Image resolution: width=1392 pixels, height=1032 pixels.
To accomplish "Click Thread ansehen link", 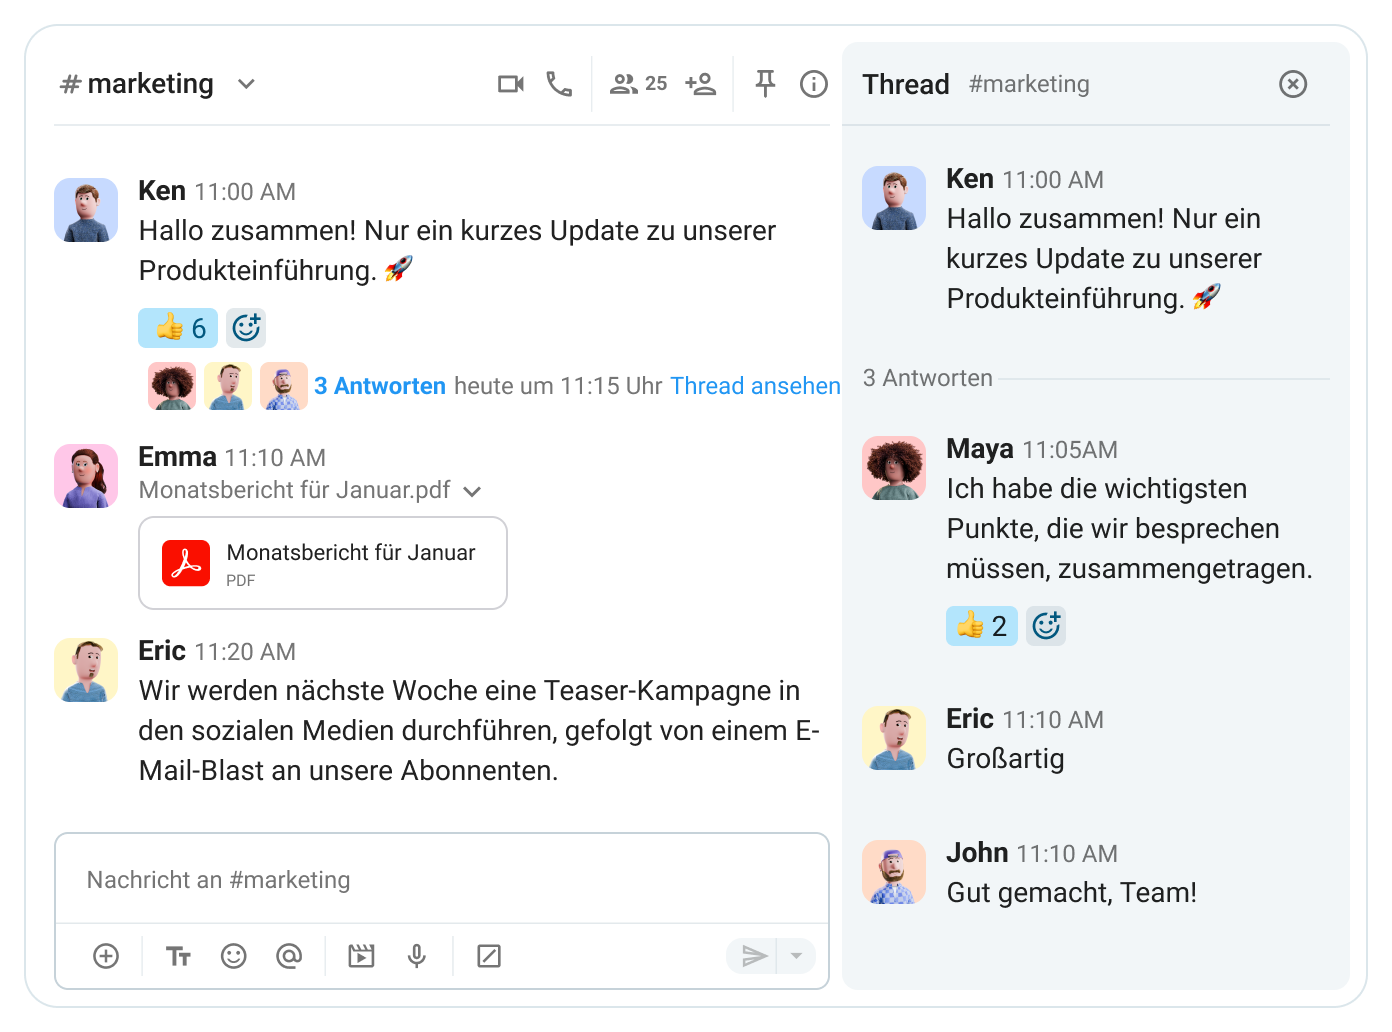I will coord(755,386).
